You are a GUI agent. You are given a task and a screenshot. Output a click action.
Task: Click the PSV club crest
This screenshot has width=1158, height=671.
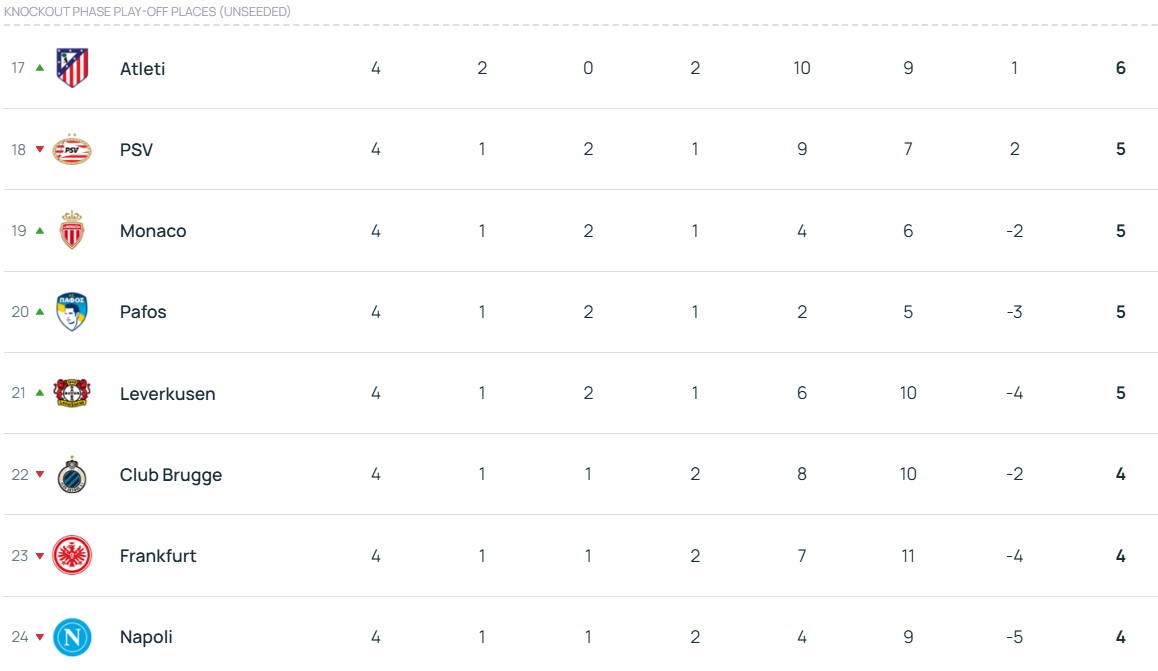coord(72,149)
